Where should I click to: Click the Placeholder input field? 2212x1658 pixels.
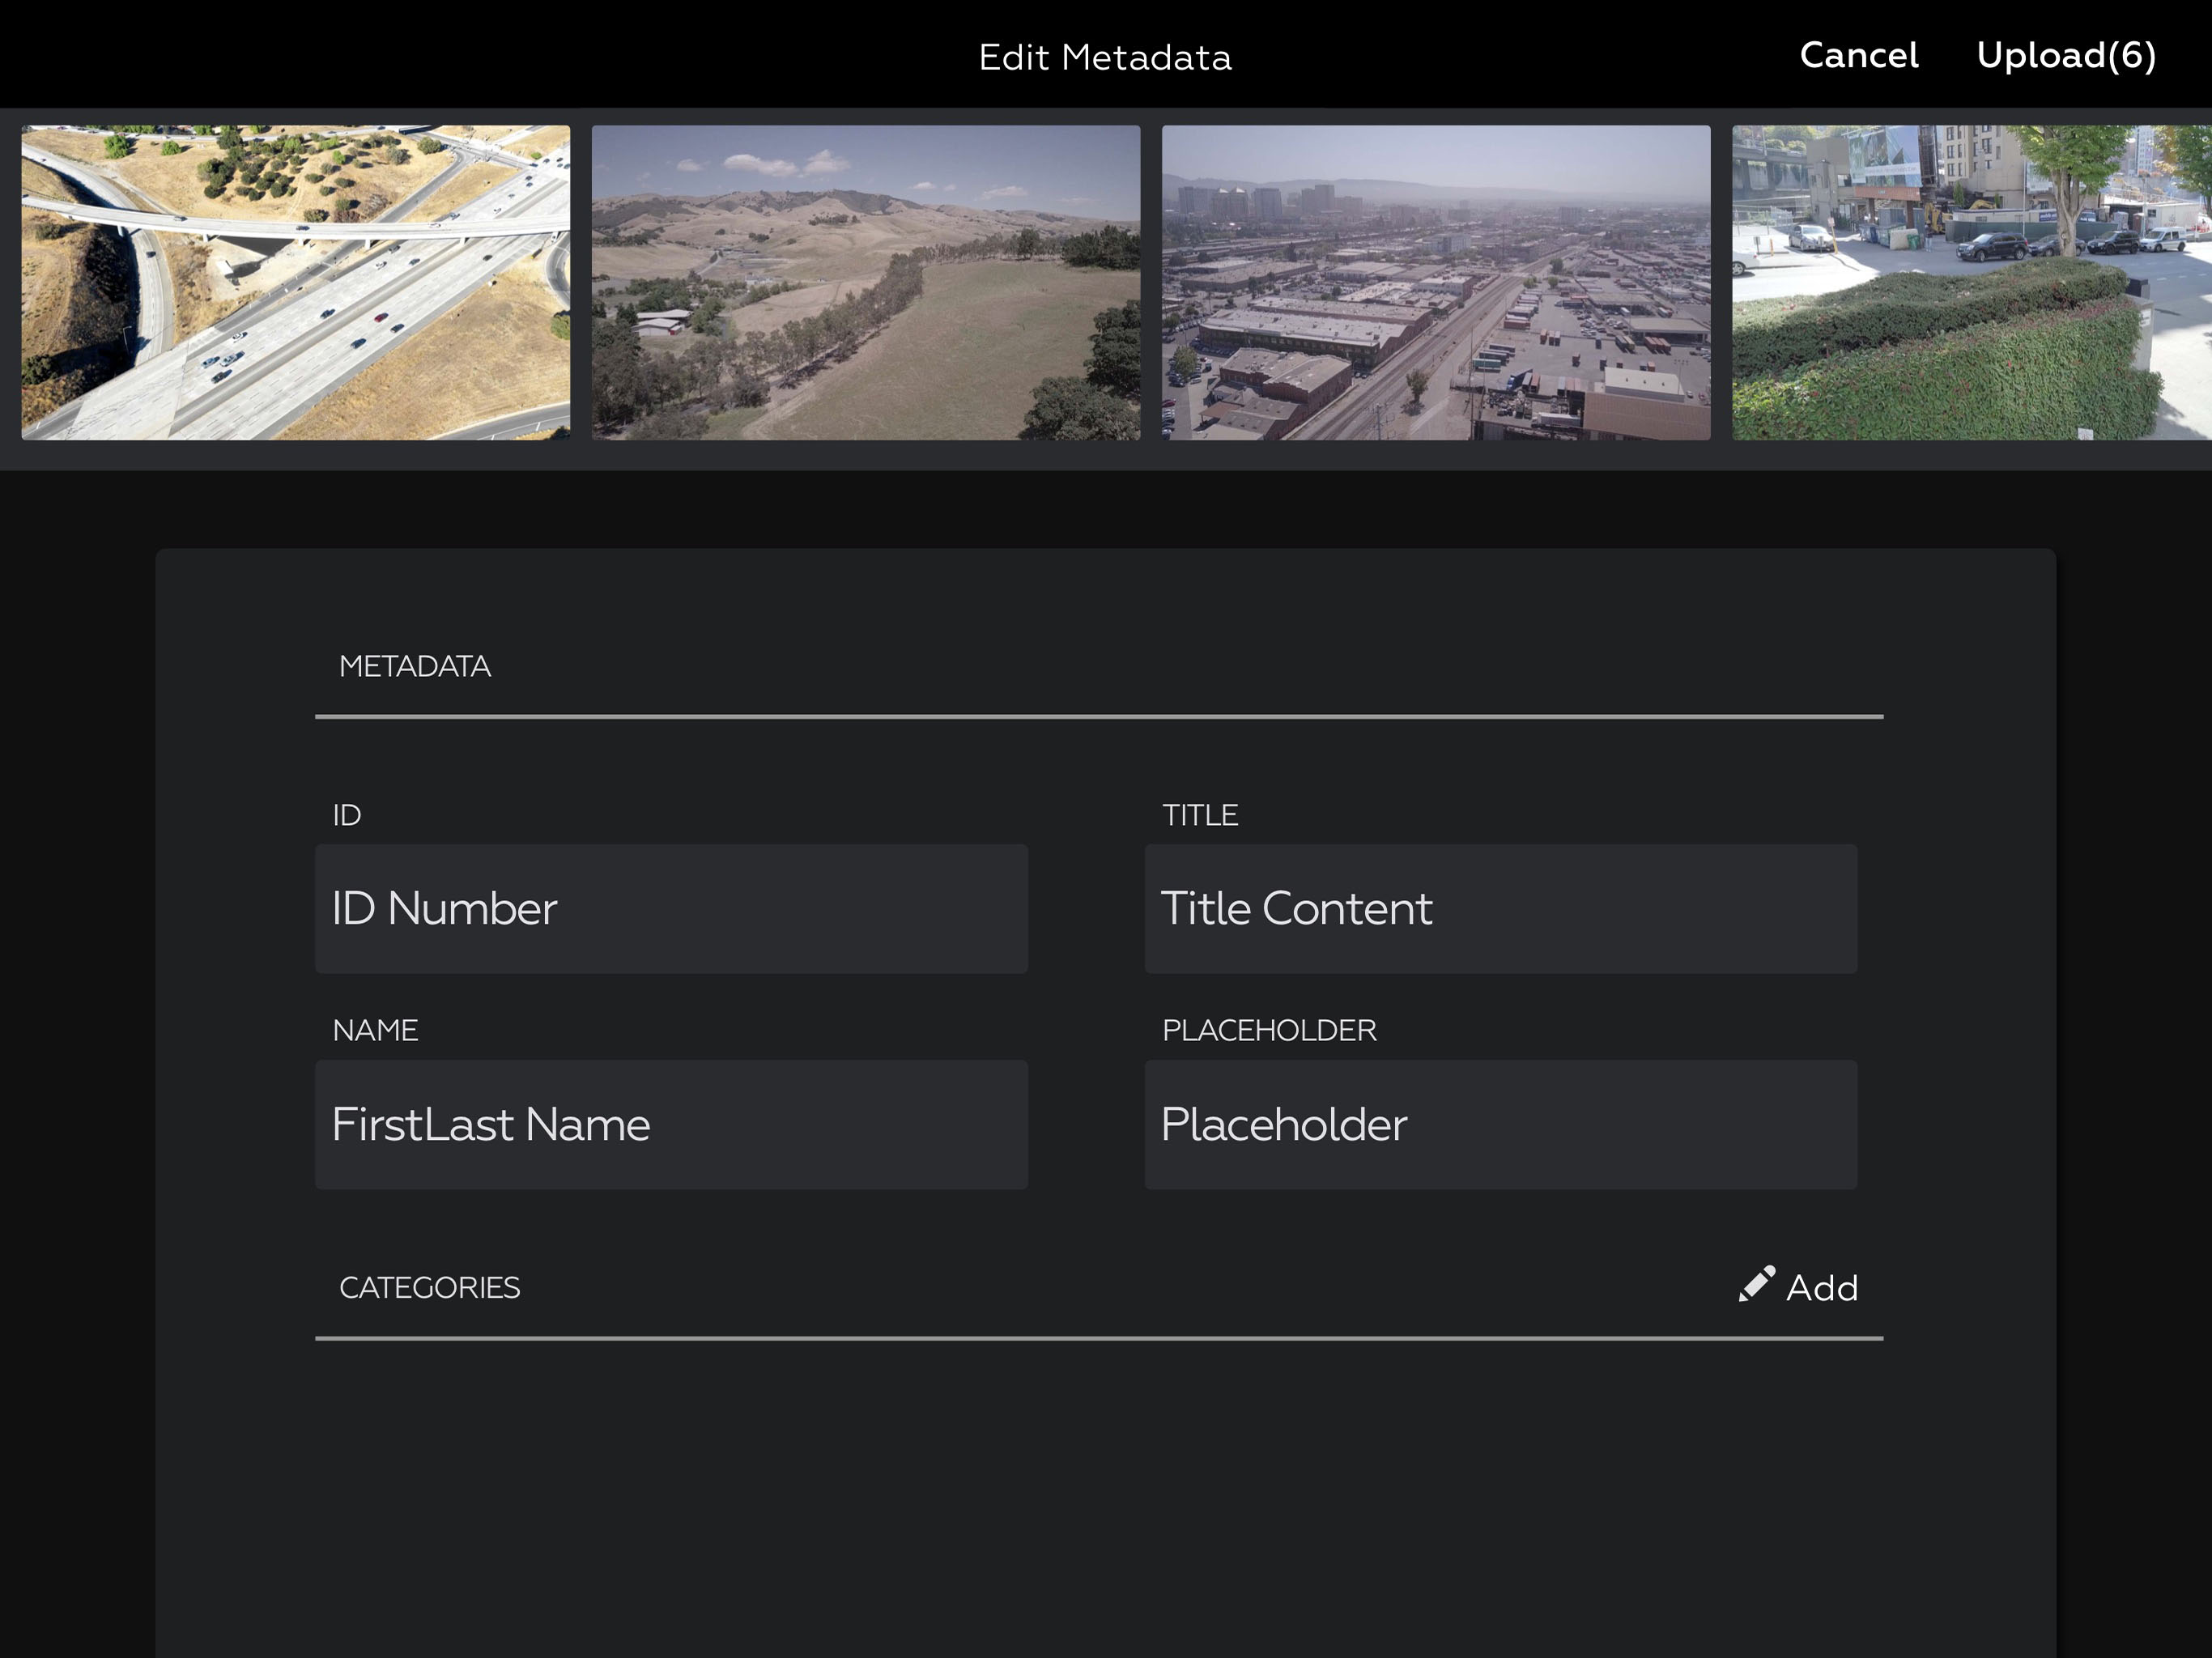[x=1501, y=1125]
